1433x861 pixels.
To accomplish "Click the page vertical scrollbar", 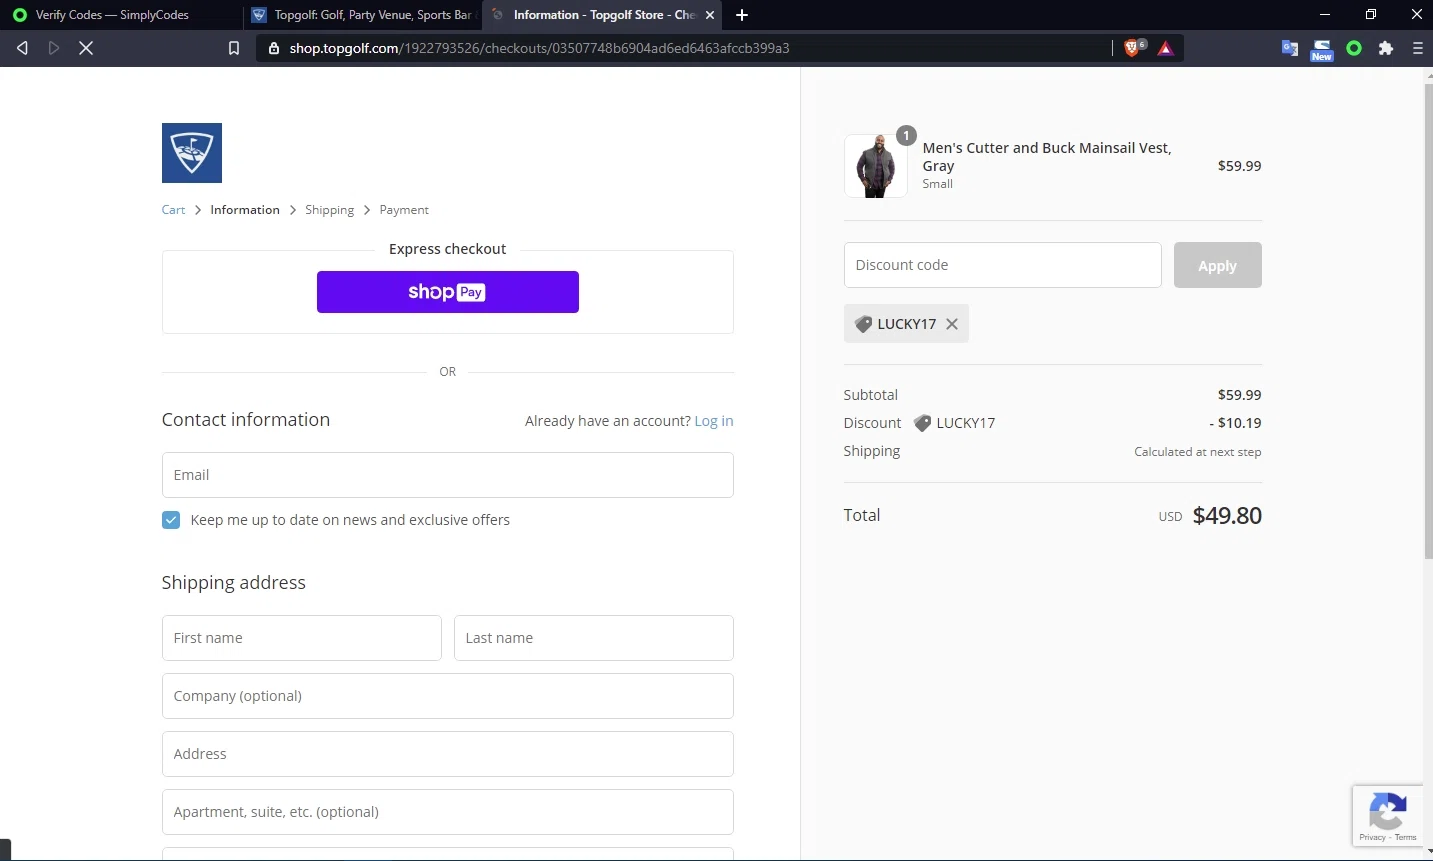I will 1428,320.
